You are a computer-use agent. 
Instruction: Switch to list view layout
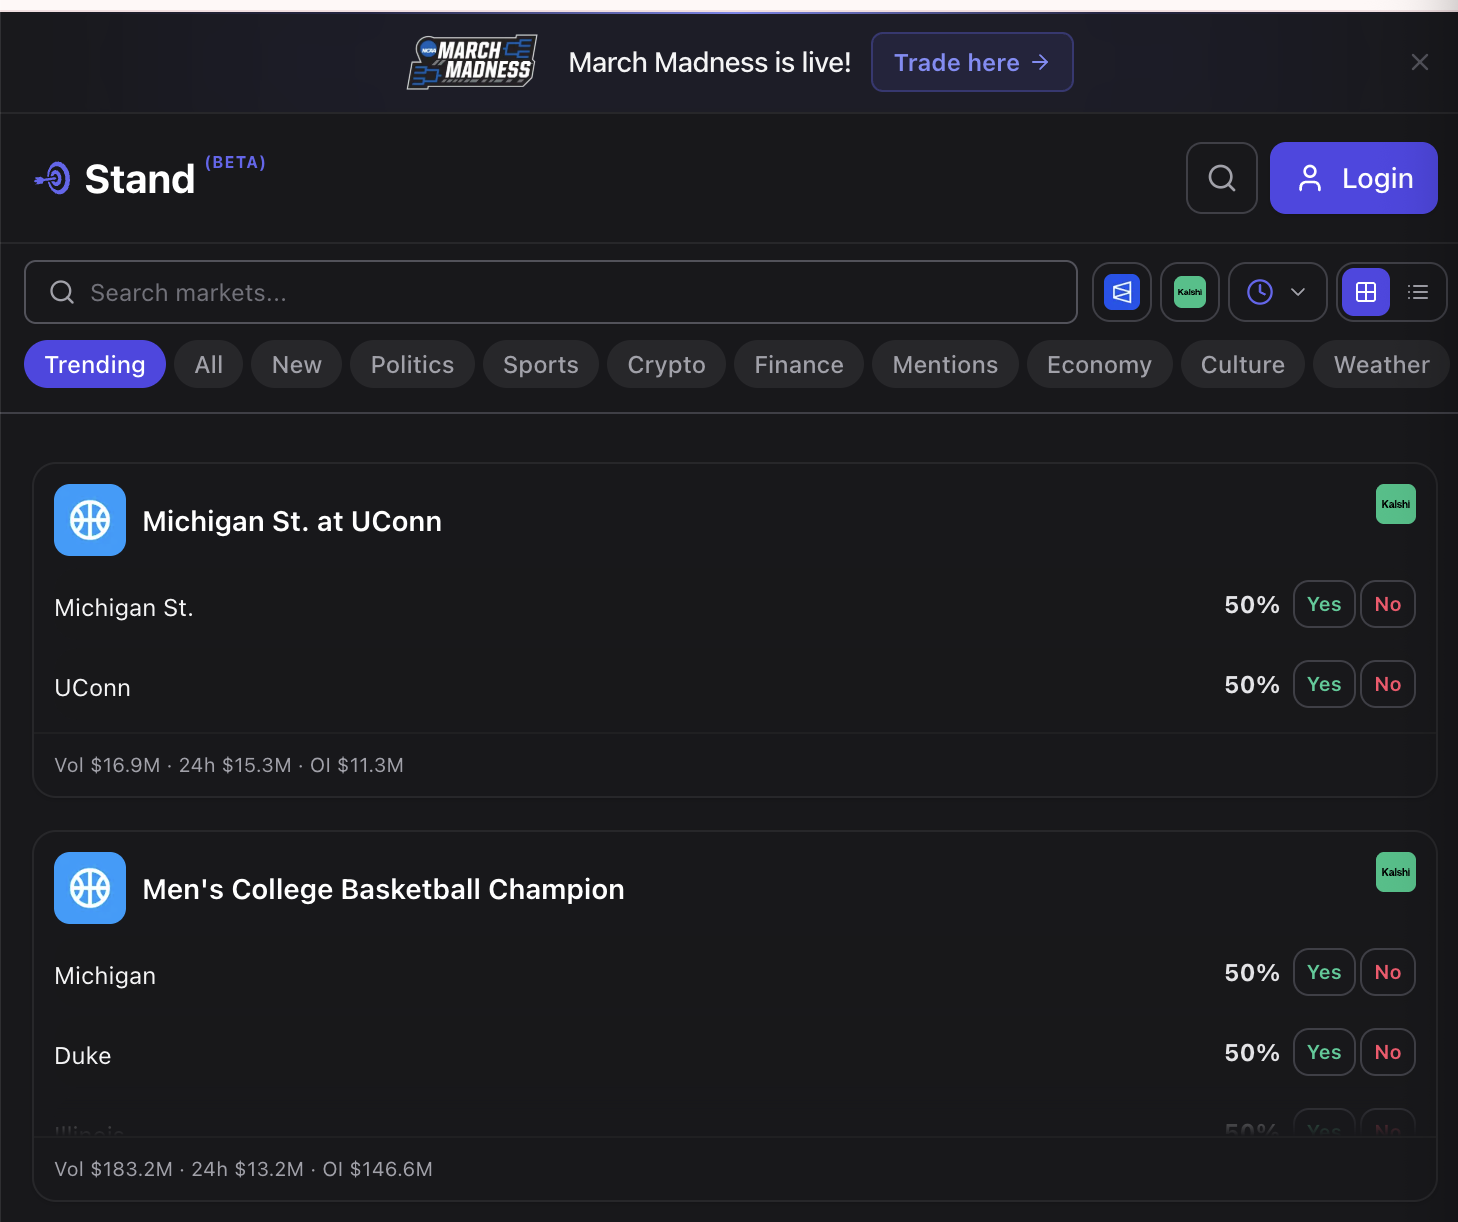click(1417, 292)
